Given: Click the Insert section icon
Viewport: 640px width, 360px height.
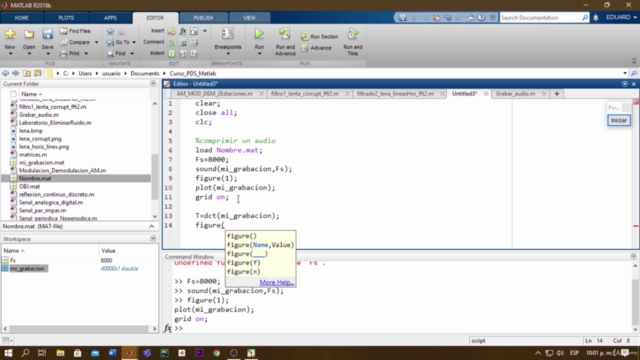Looking at the screenshot, I should coord(171,31).
